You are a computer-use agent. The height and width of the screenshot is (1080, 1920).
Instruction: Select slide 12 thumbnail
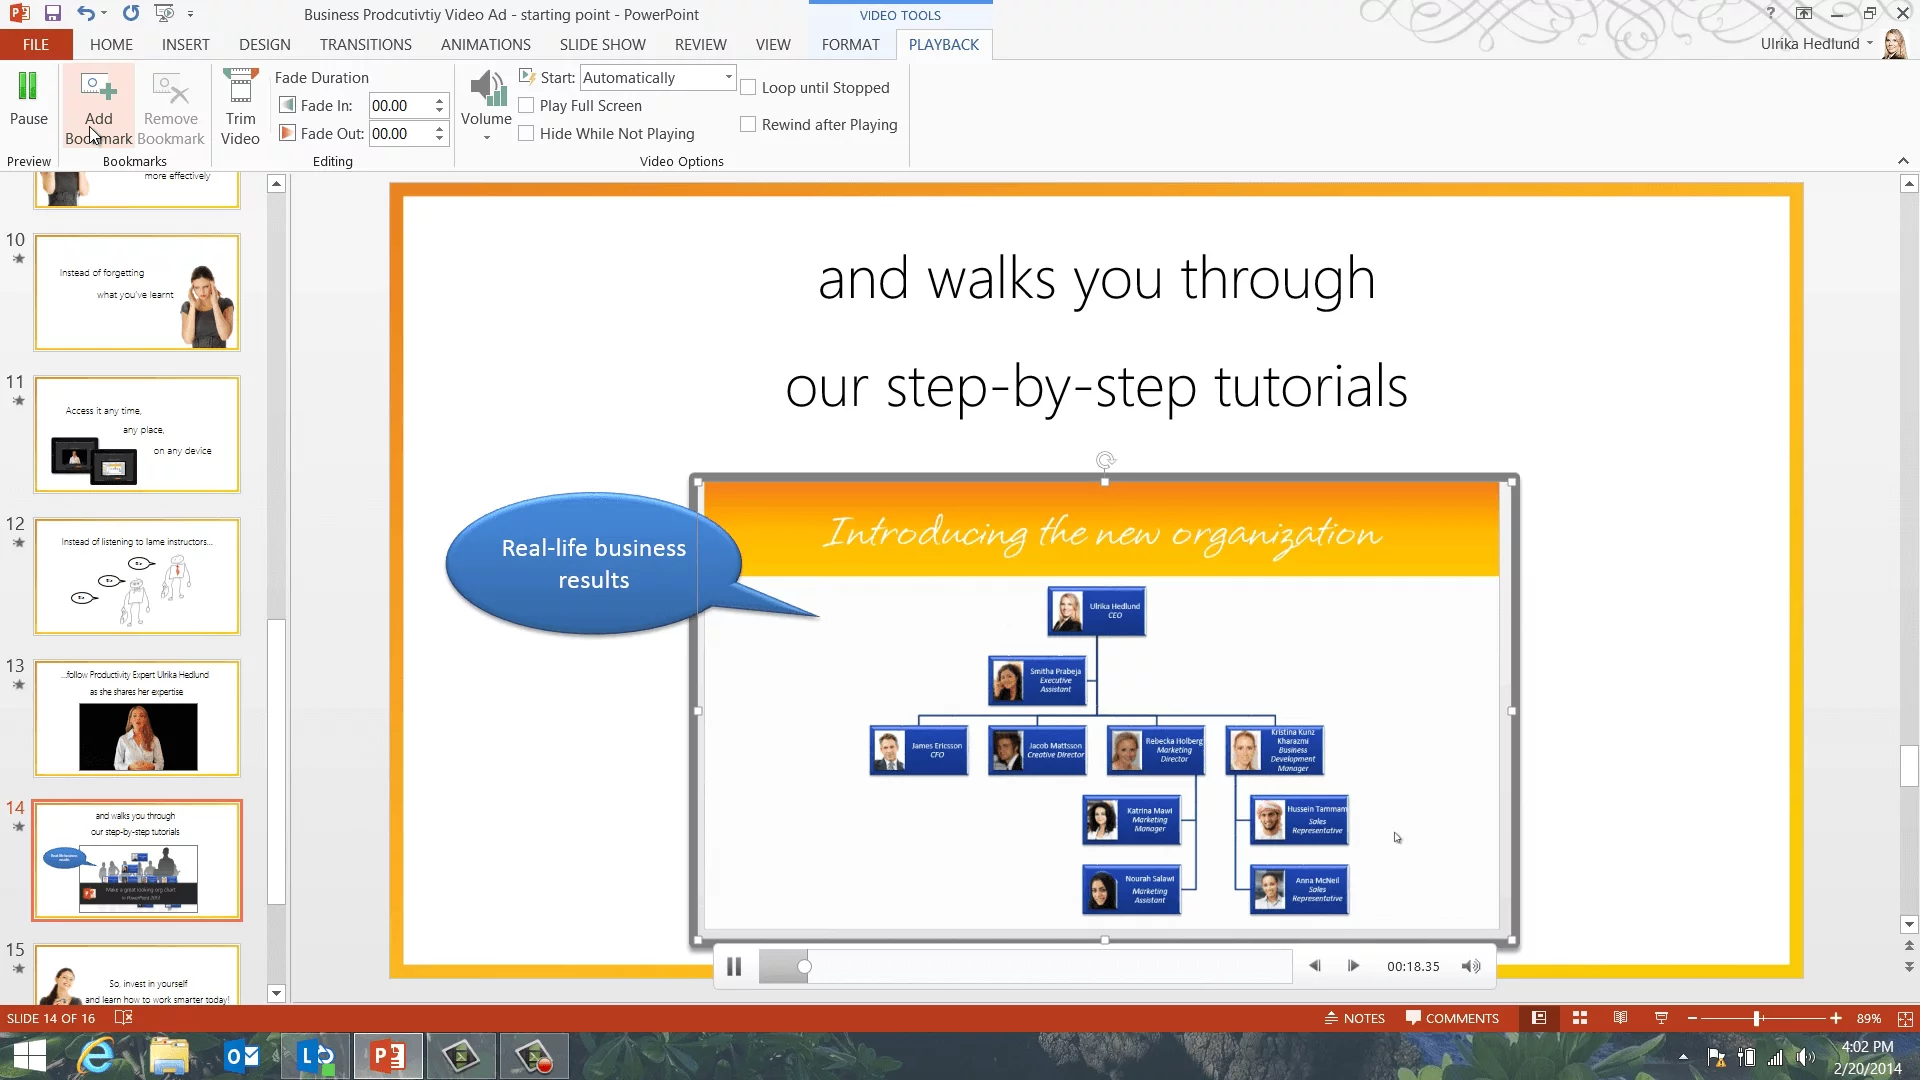click(137, 576)
